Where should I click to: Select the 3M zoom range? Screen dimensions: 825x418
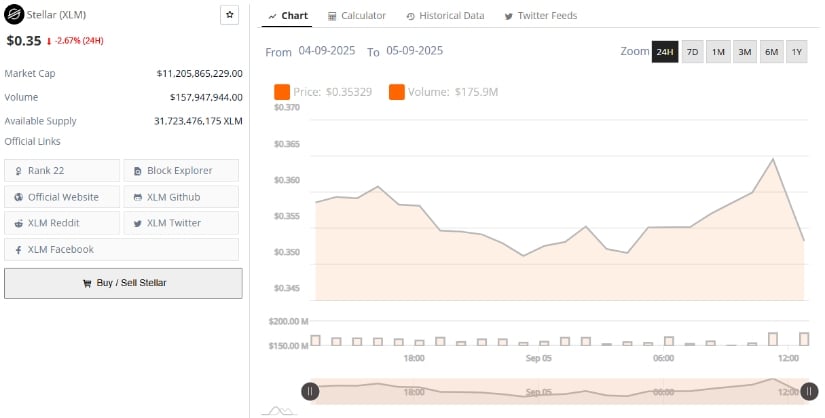click(x=744, y=52)
